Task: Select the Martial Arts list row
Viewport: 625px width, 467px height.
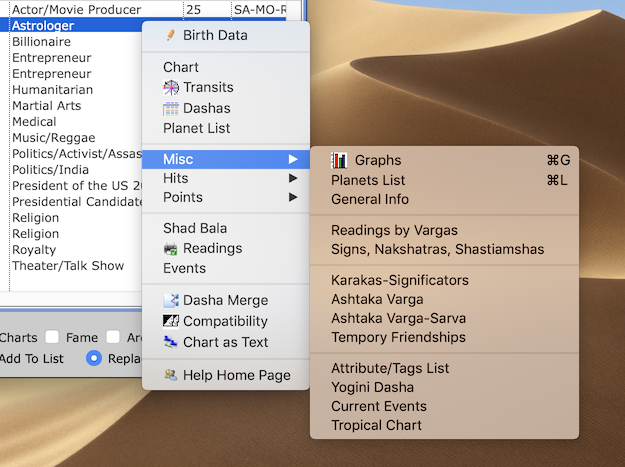Action: [46, 106]
